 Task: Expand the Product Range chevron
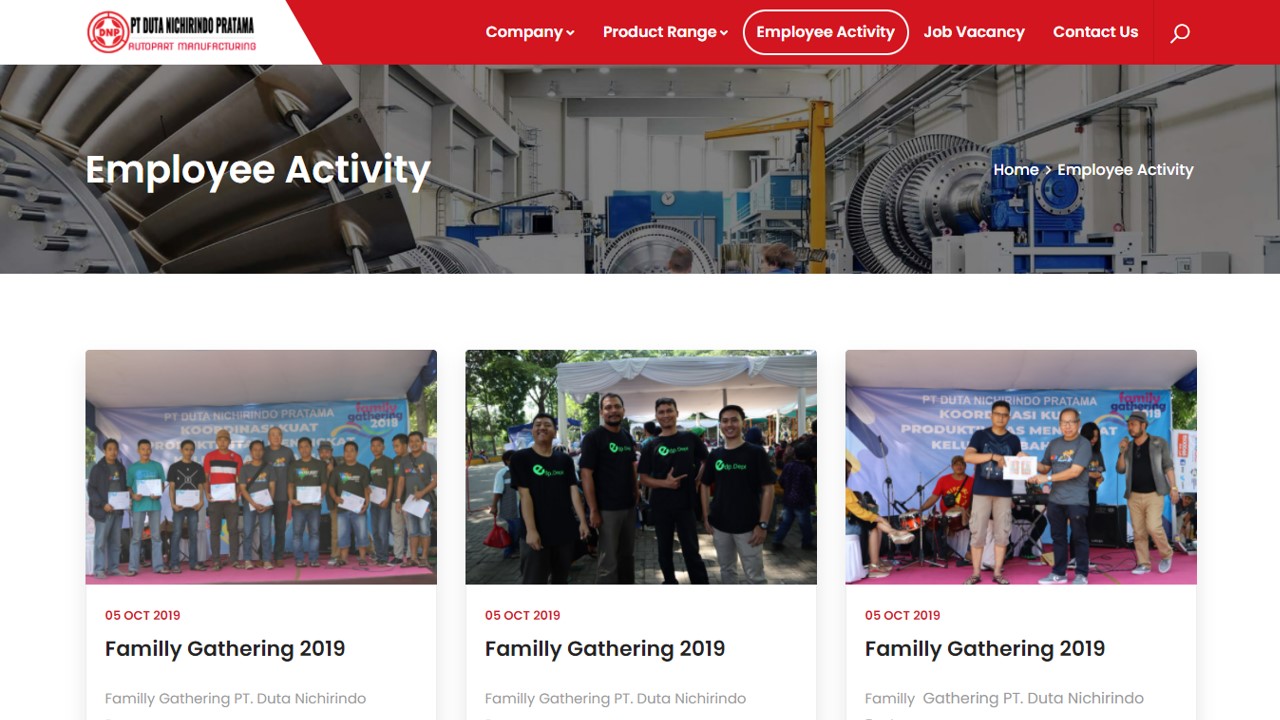coord(723,33)
